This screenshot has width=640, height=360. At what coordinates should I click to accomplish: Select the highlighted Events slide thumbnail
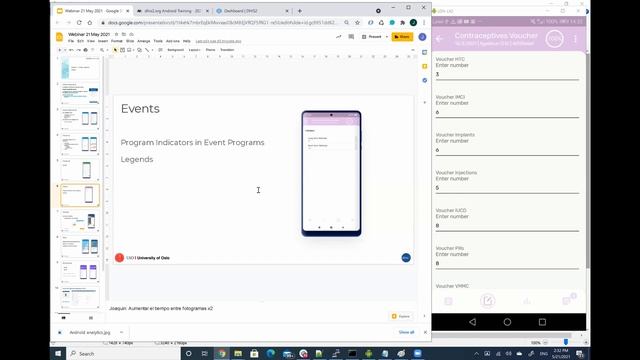coord(80,195)
